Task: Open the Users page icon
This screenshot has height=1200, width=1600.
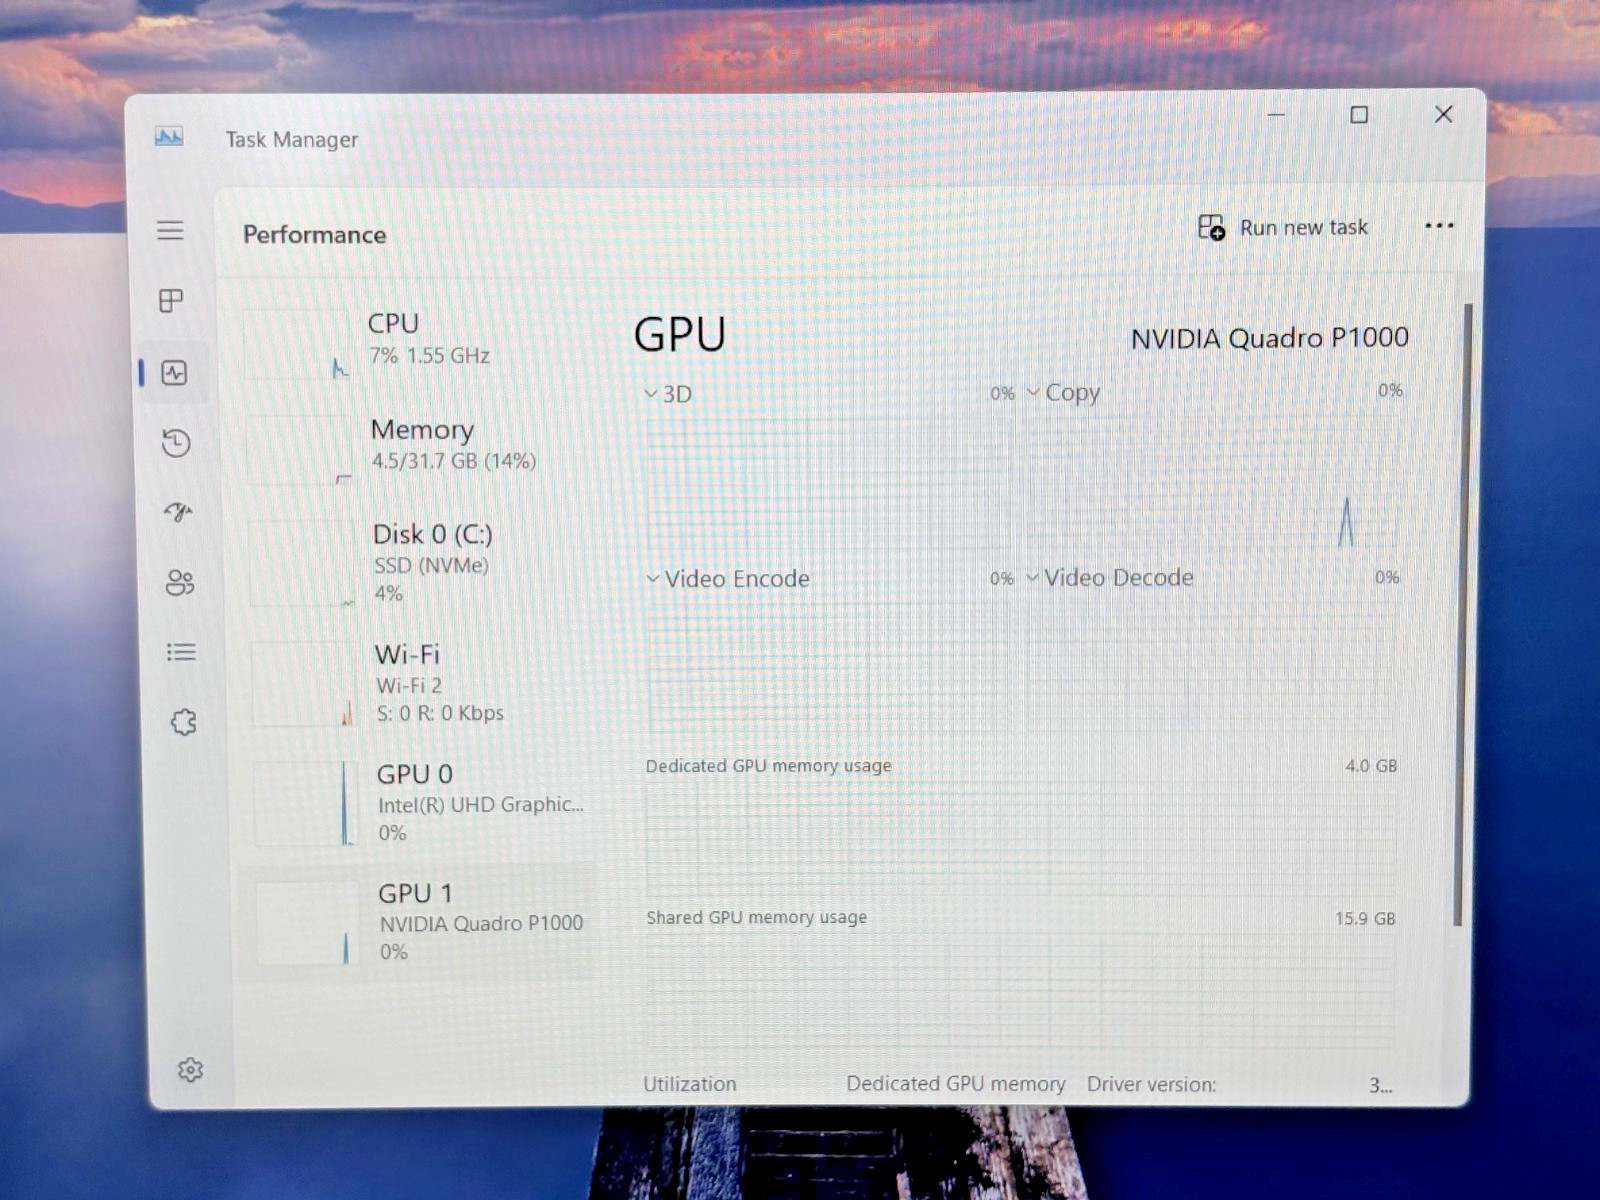Action: (x=180, y=583)
